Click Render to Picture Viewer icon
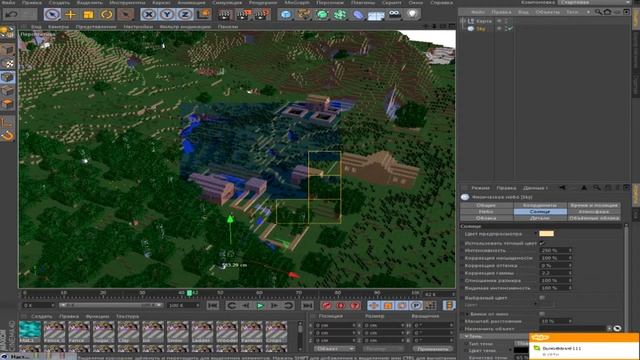 tap(243, 15)
